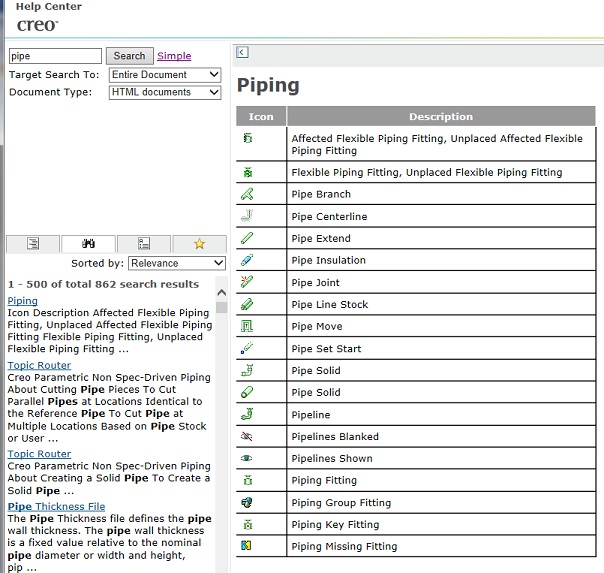Click the Pipelines Blanked icon
The height and width of the screenshot is (573, 604).
coord(247,437)
